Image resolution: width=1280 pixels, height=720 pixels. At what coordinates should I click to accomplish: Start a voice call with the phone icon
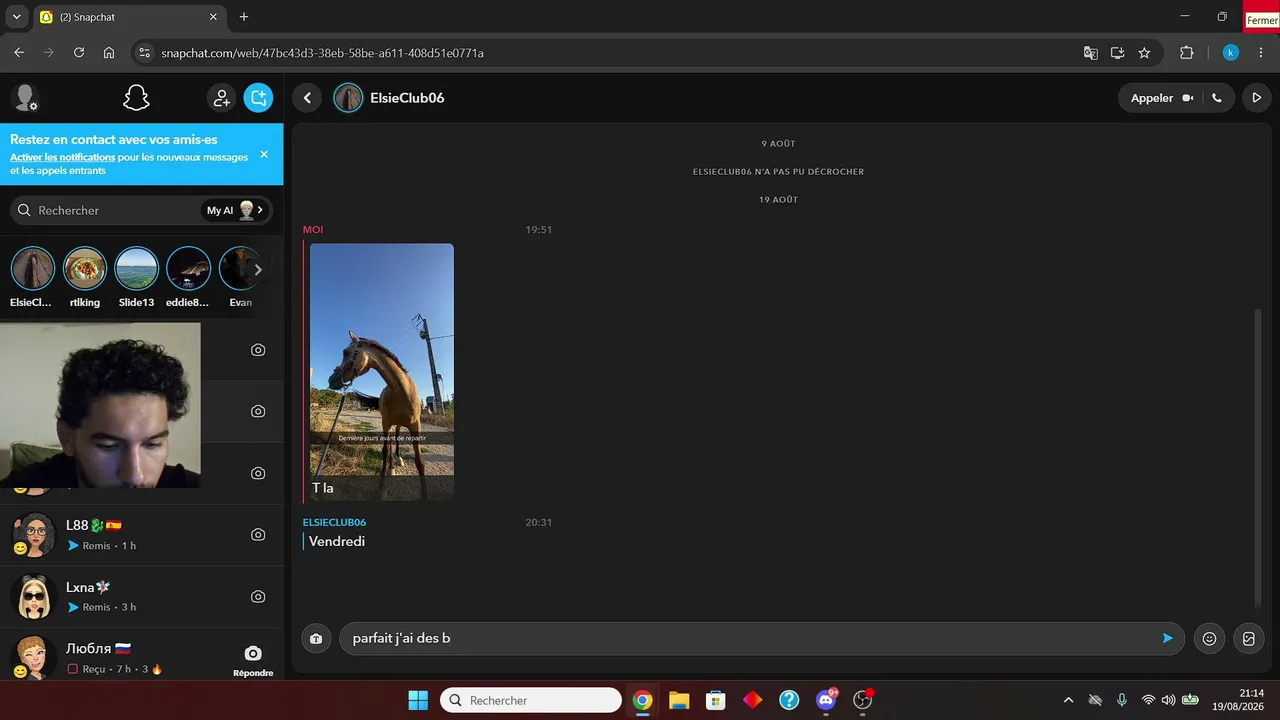click(x=1216, y=98)
